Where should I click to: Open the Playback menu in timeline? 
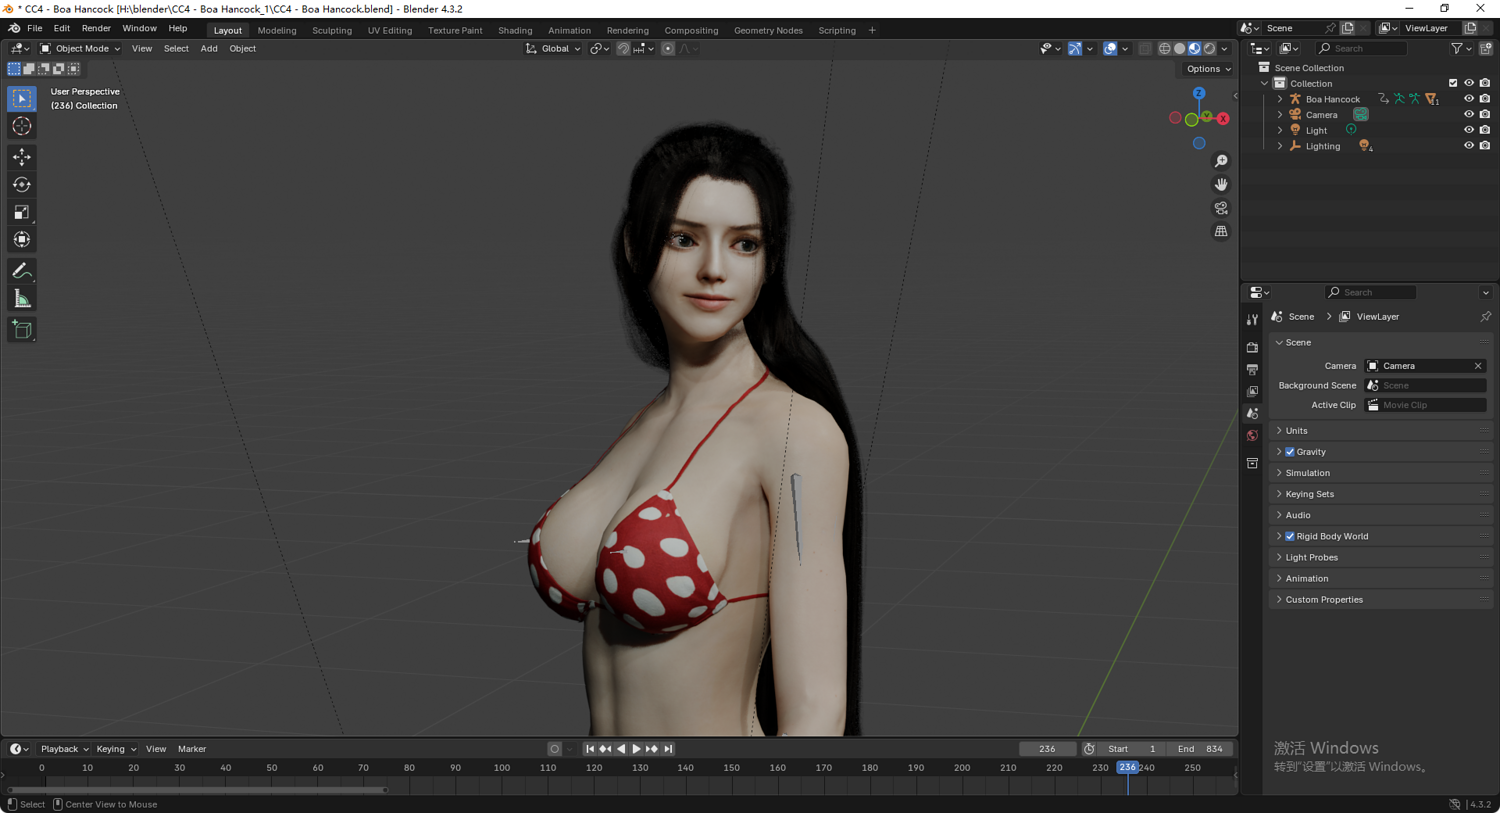(x=64, y=749)
